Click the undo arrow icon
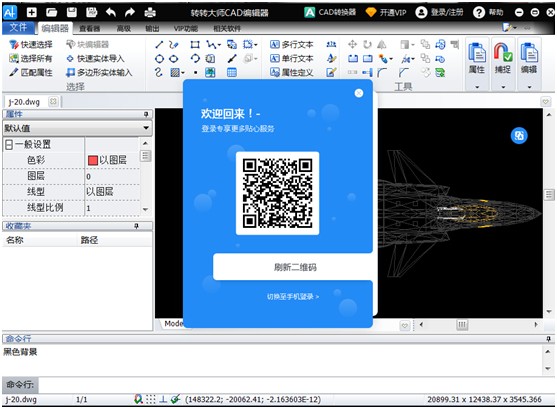Screen dimensions: 557x409 point(111,13)
